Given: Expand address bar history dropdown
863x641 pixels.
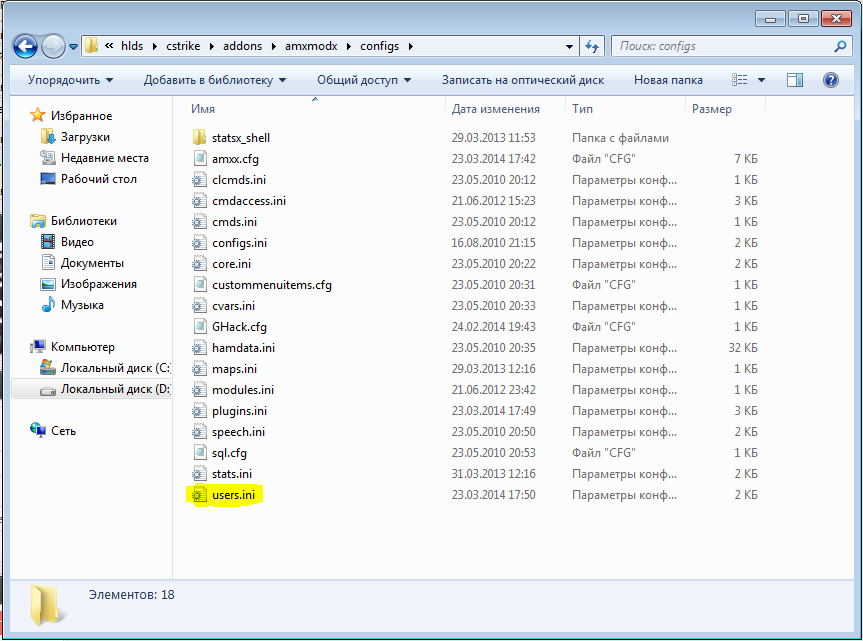Looking at the screenshot, I should tap(570, 47).
